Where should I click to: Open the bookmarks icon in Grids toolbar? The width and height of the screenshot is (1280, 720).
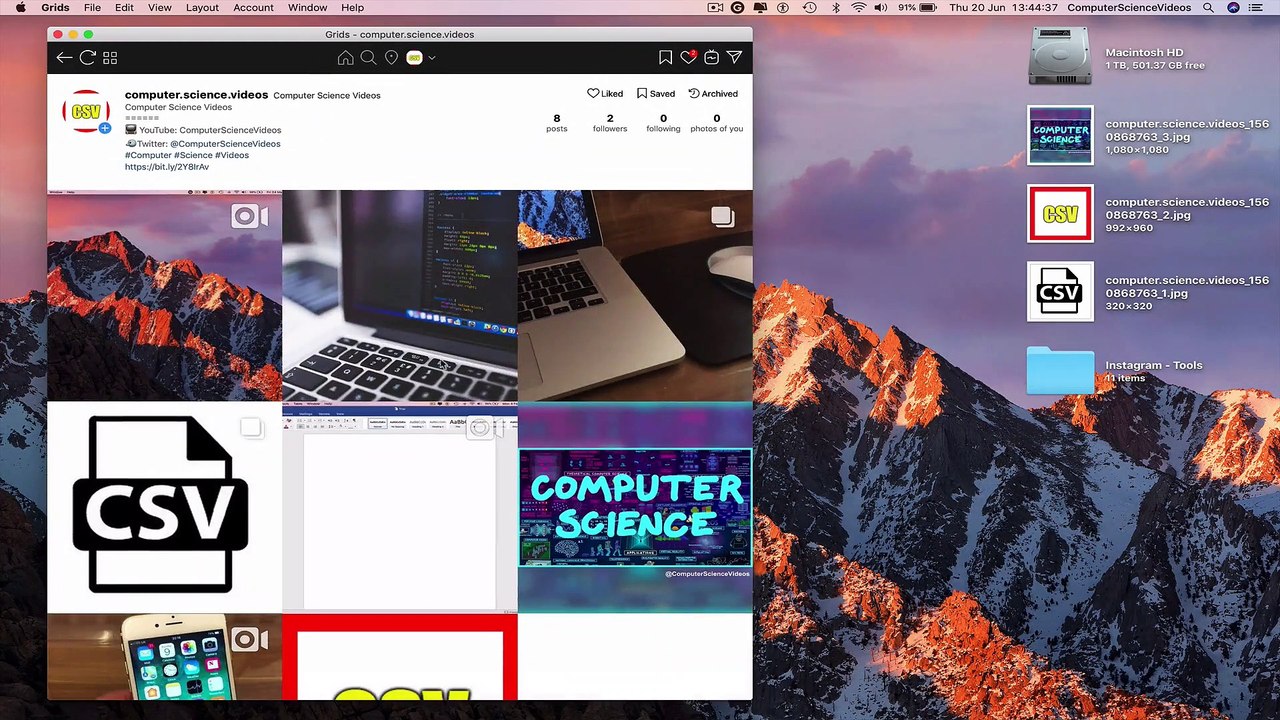665,58
